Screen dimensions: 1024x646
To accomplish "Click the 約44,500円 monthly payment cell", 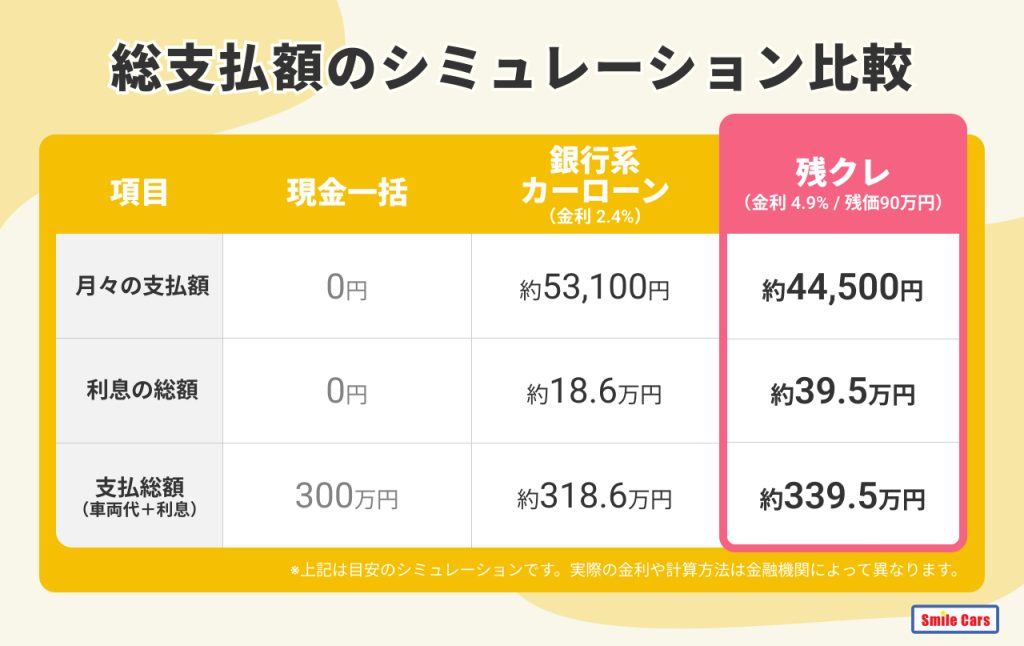I will point(842,290).
